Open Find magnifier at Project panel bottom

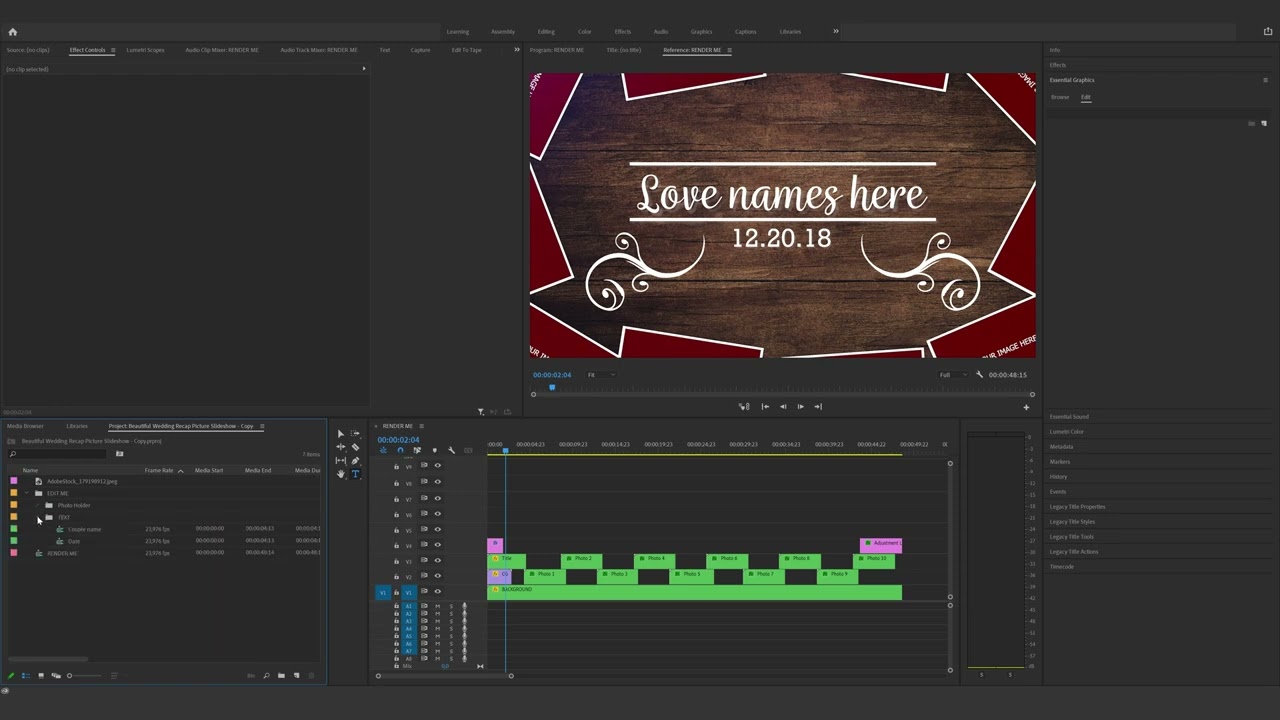pyautogui.click(x=266, y=676)
